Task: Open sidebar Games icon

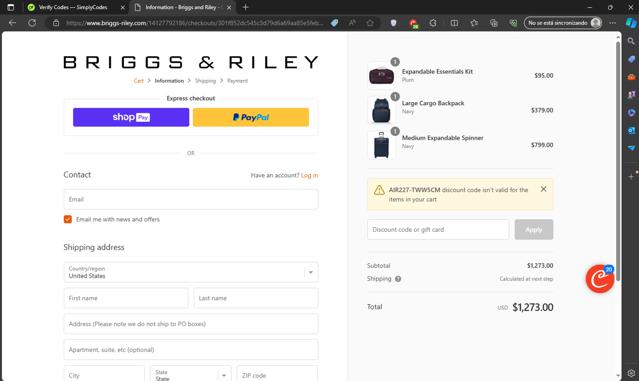Action: point(631,95)
